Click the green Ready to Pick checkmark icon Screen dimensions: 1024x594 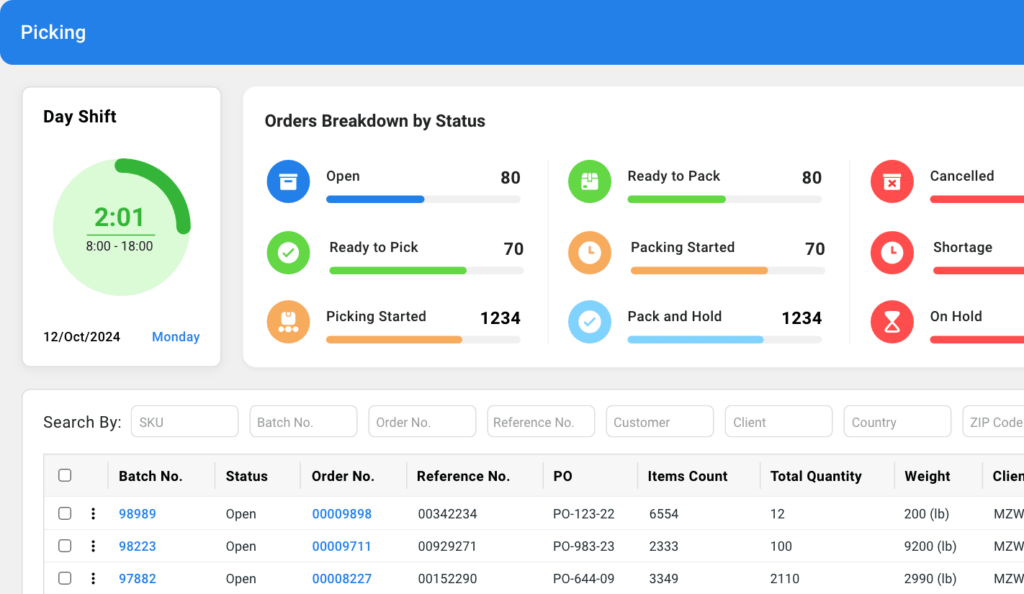coord(288,253)
